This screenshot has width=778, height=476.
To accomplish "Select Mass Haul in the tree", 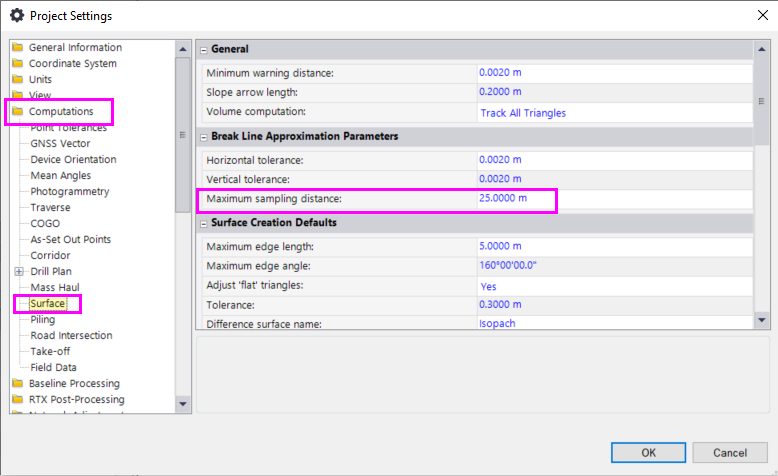I will [55, 288].
